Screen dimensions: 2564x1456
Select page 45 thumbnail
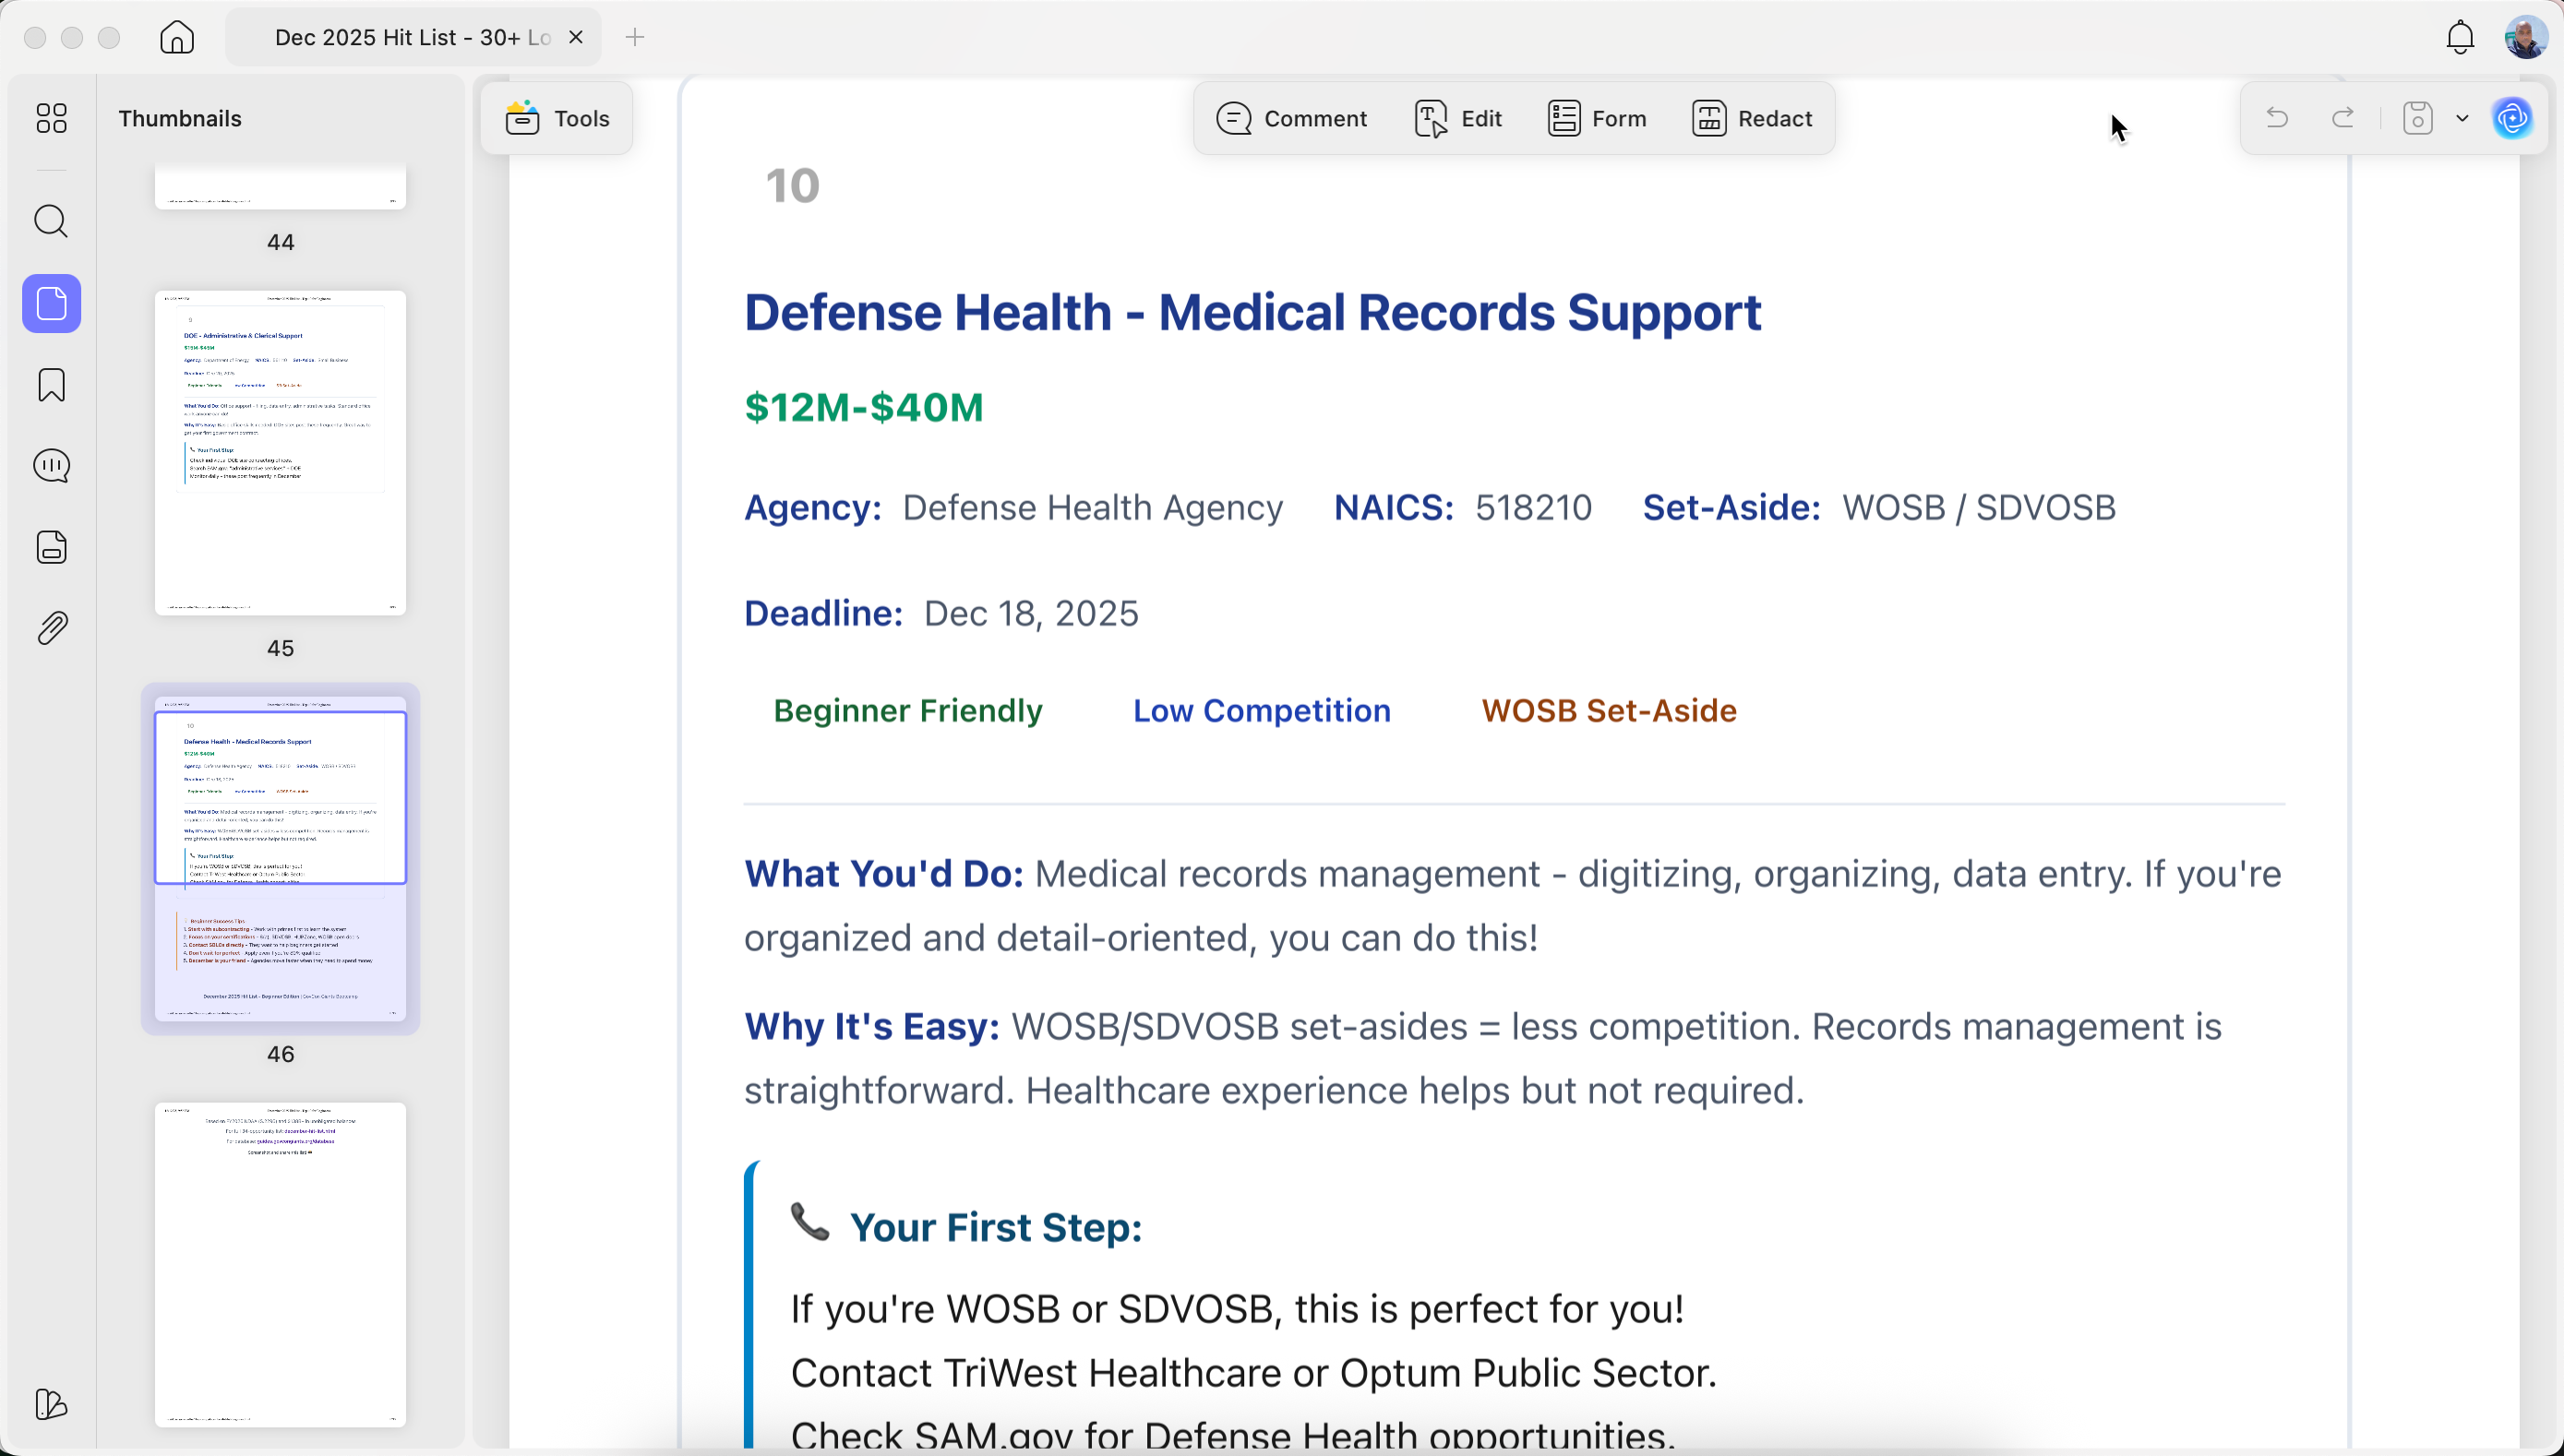pyautogui.click(x=280, y=453)
